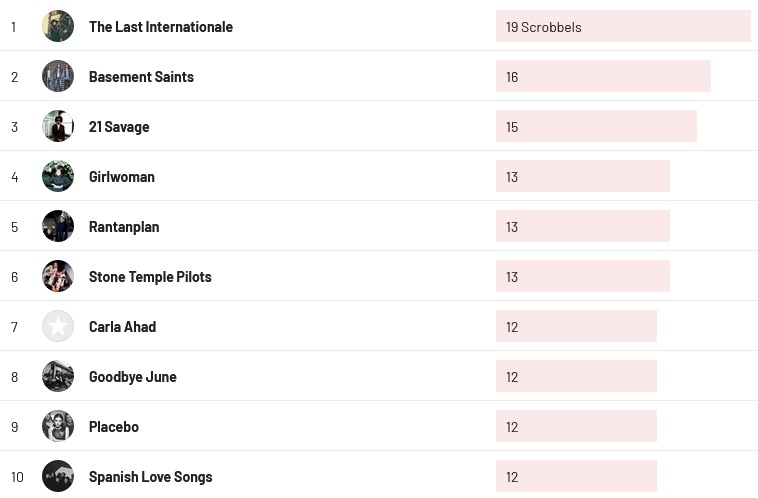Image resolution: width=758 pixels, height=498 pixels.
Task: Select Girlwoman artist thumbnail
Action: pyautogui.click(x=58, y=176)
